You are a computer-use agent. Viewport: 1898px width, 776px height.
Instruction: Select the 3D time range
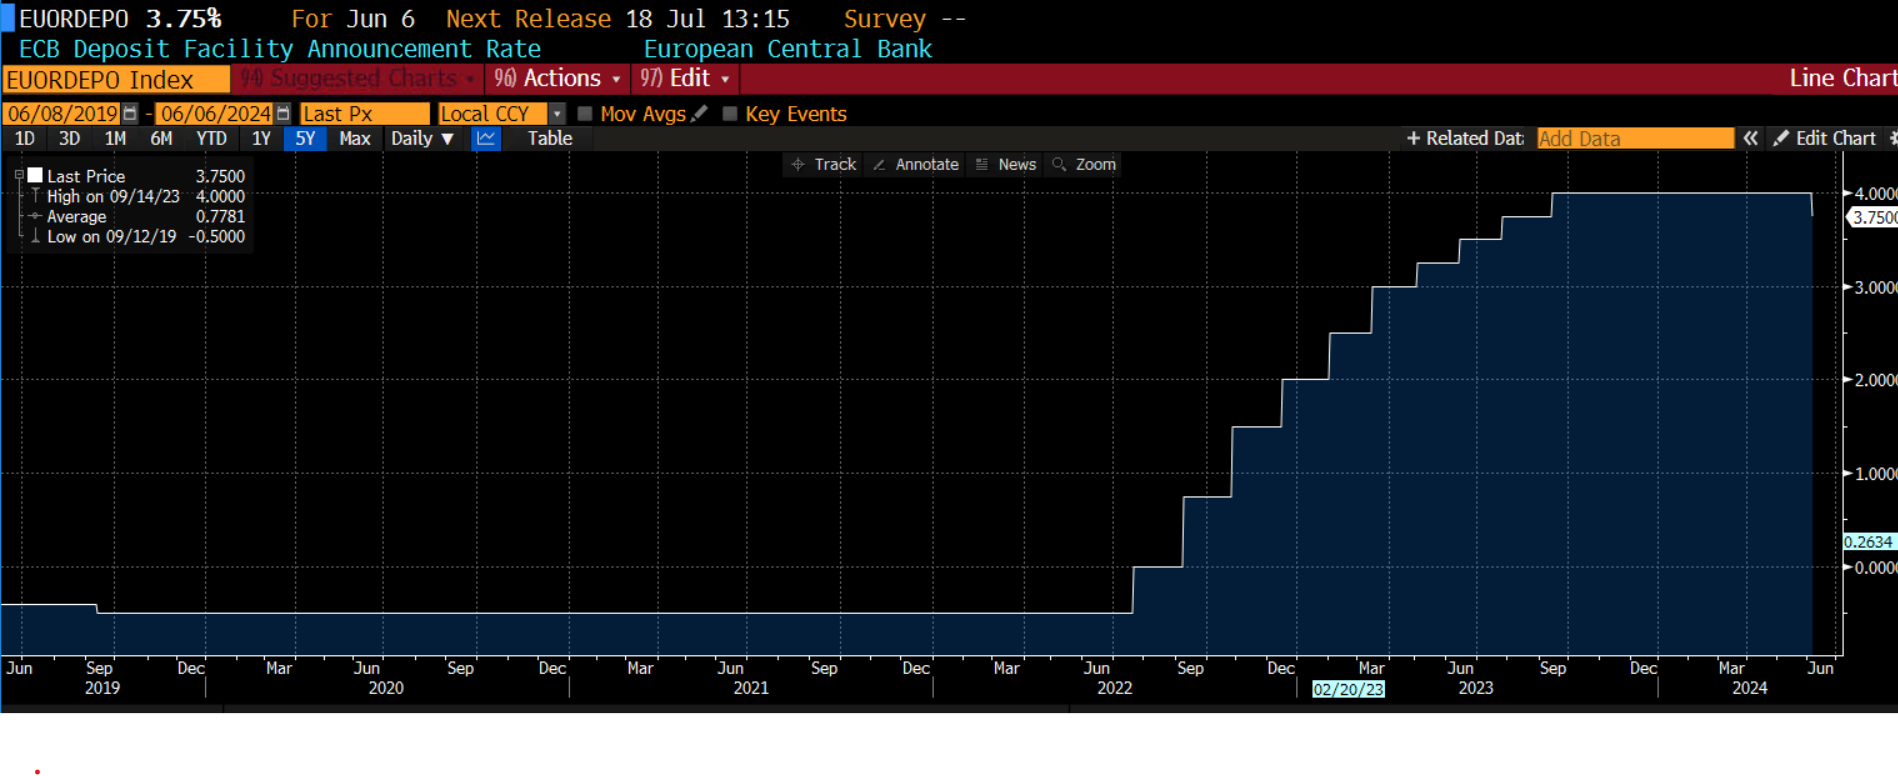70,139
